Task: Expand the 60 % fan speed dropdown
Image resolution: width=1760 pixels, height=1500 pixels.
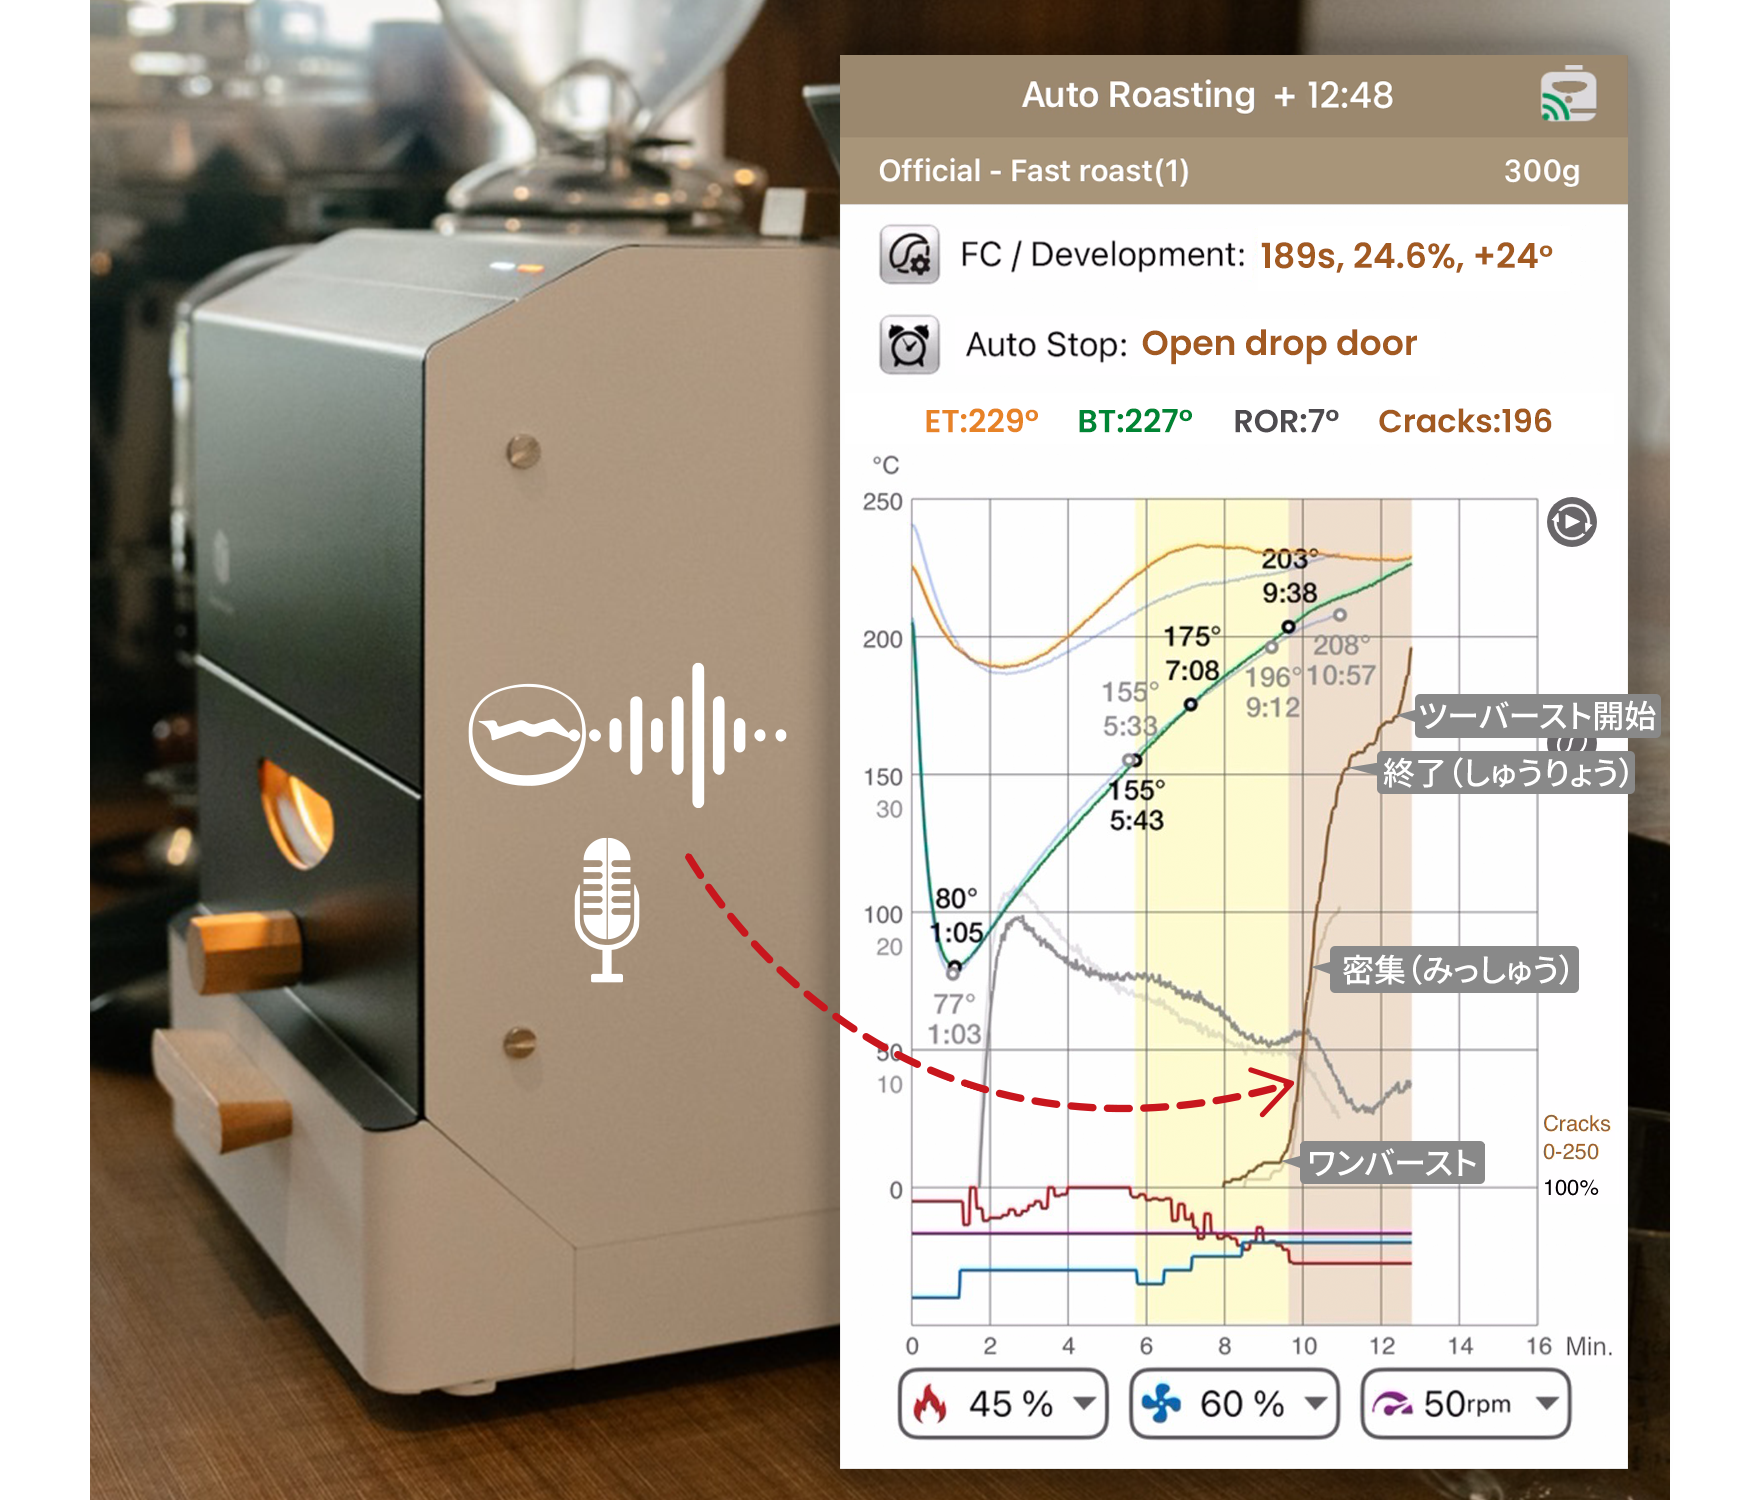Action: coord(1316,1404)
